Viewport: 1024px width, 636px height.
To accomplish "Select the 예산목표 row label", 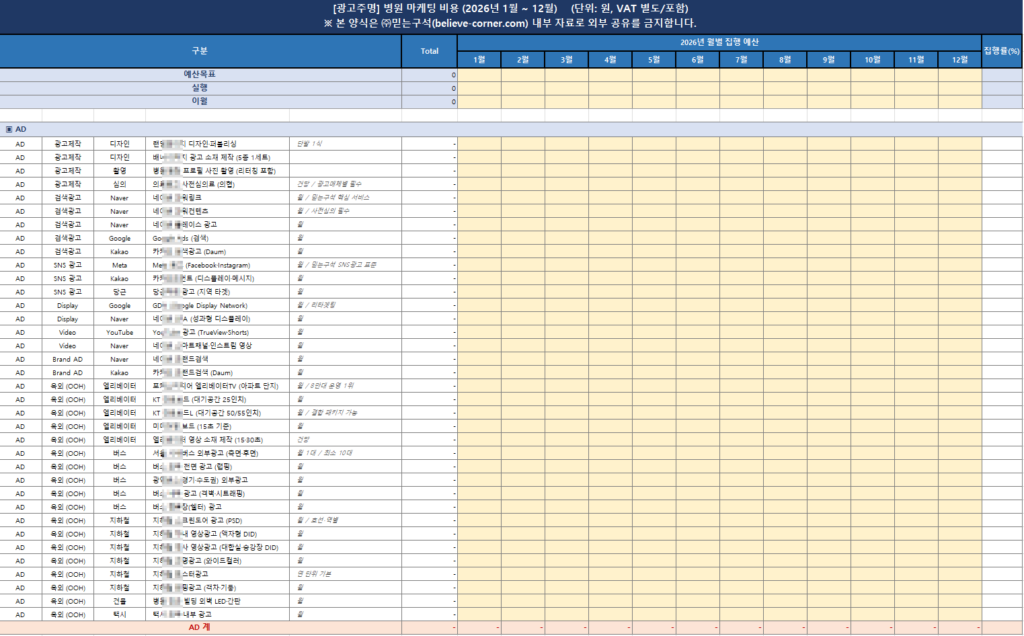I will coord(200,74).
